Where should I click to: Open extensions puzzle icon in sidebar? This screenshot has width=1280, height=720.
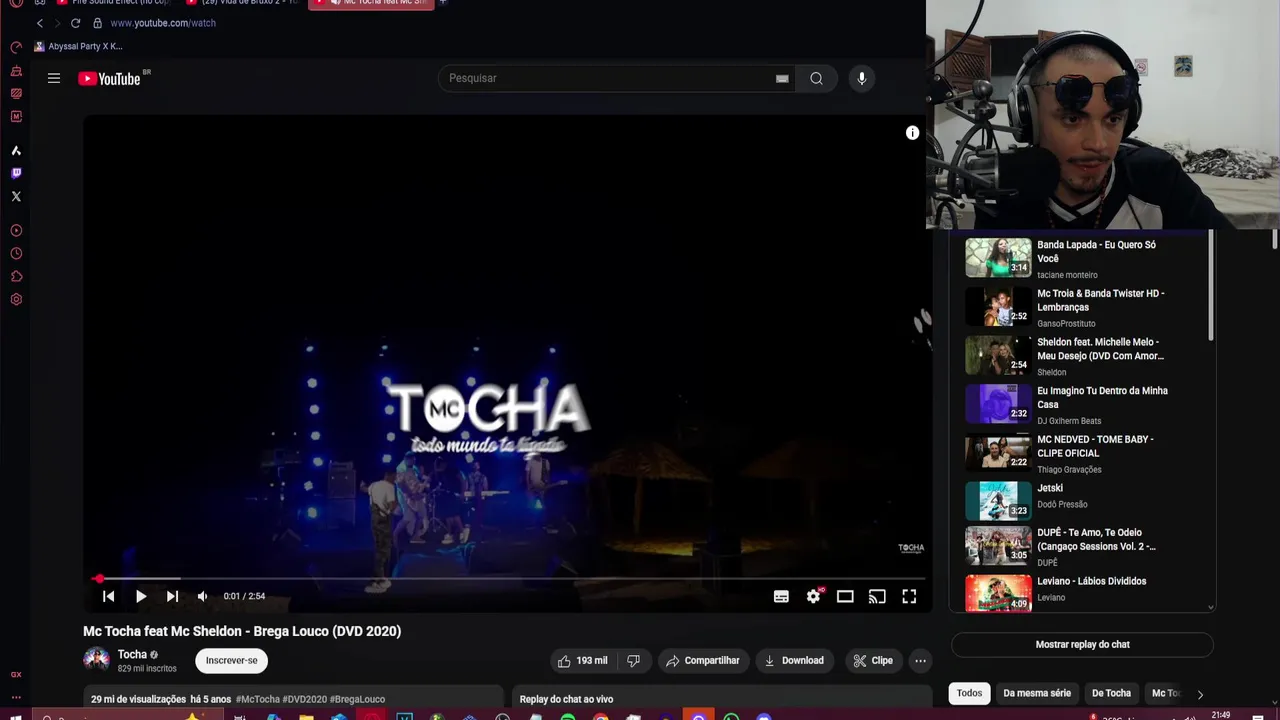[16, 277]
